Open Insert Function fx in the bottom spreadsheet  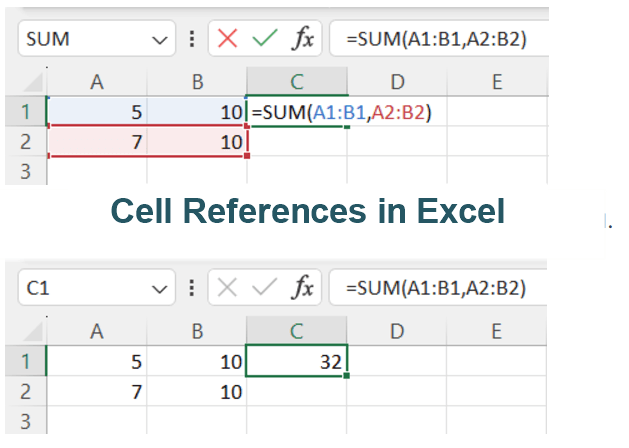[303, 288]
